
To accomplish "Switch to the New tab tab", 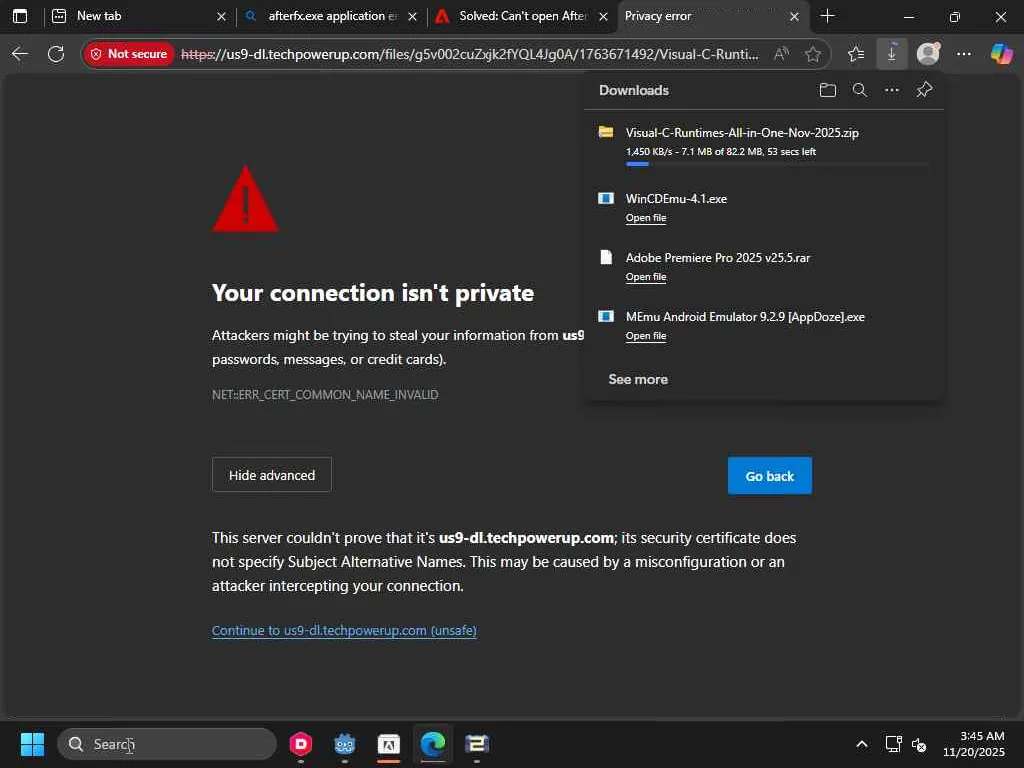I will pos(137,16).
